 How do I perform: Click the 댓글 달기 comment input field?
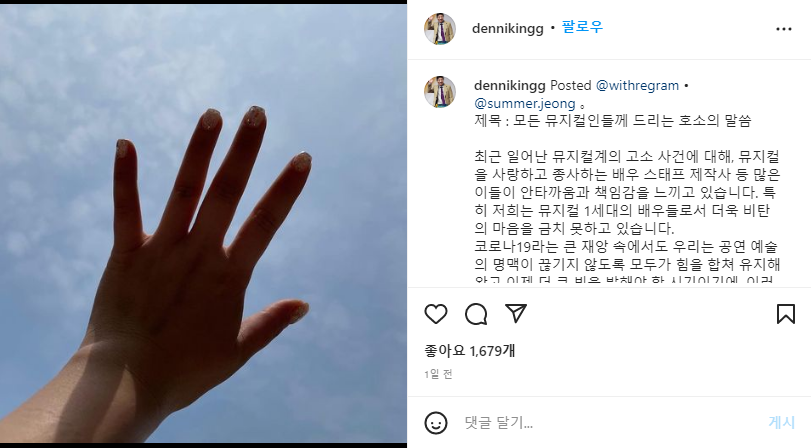(610, 423)
